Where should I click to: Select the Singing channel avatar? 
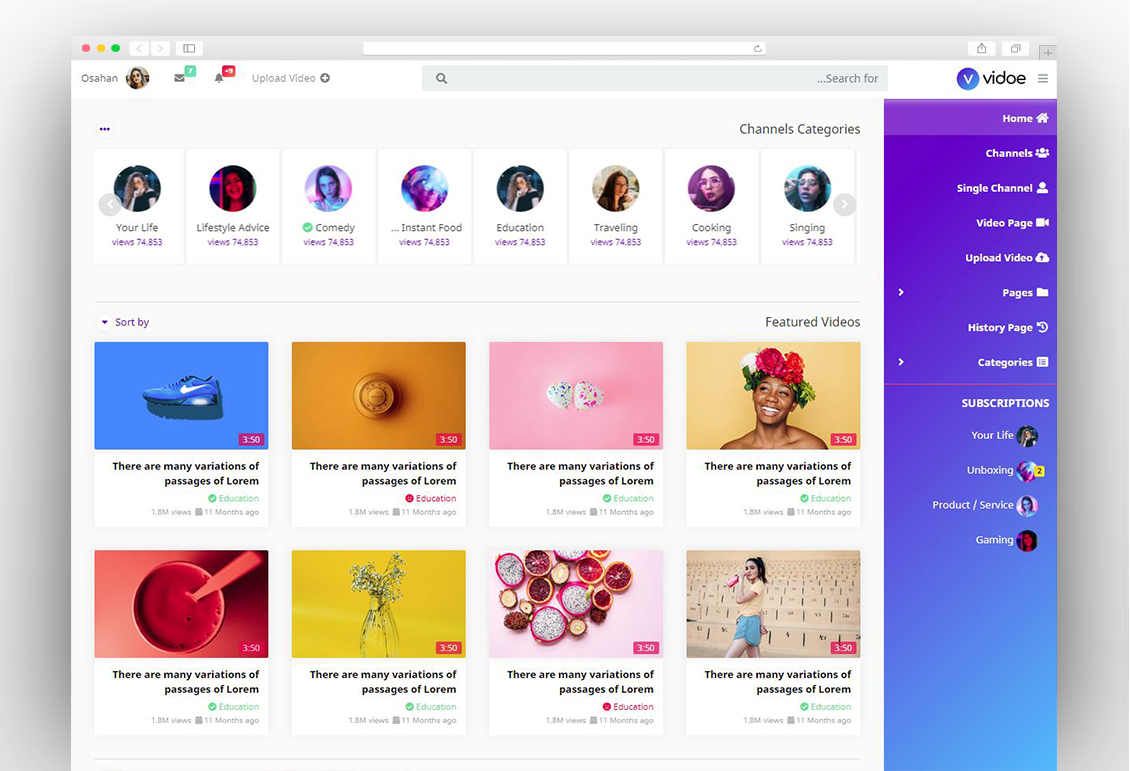tap(807, 188)
